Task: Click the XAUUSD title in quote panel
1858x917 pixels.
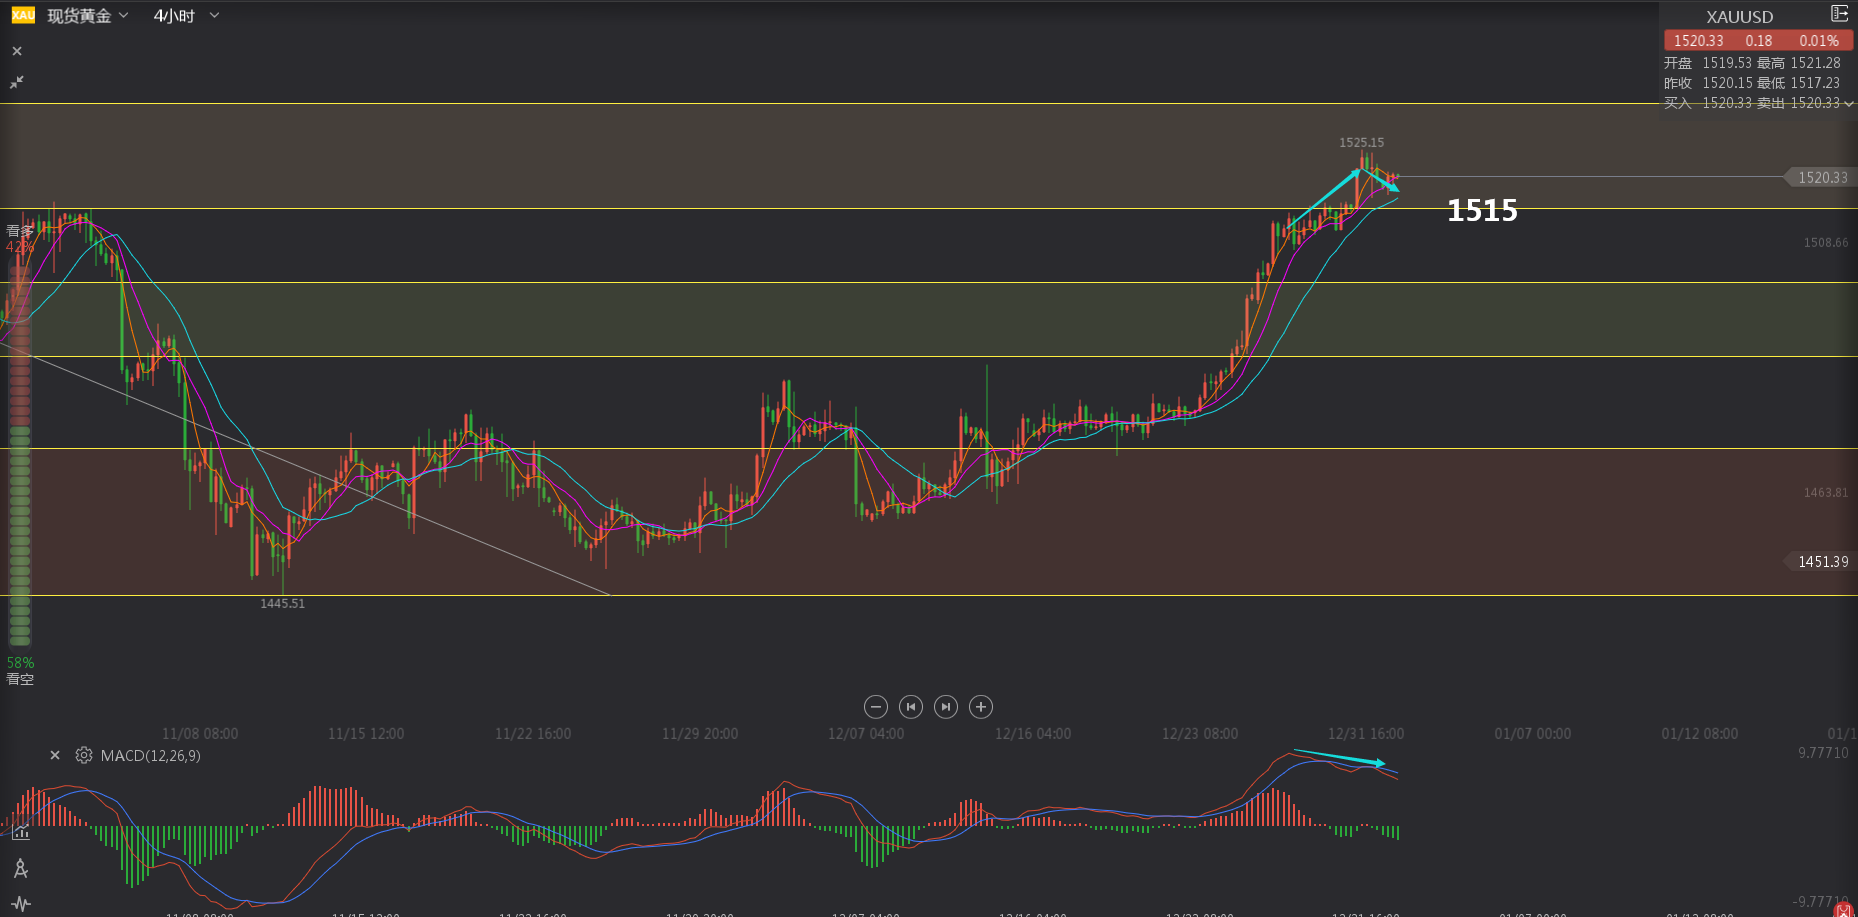Action: click(1739, 17)
